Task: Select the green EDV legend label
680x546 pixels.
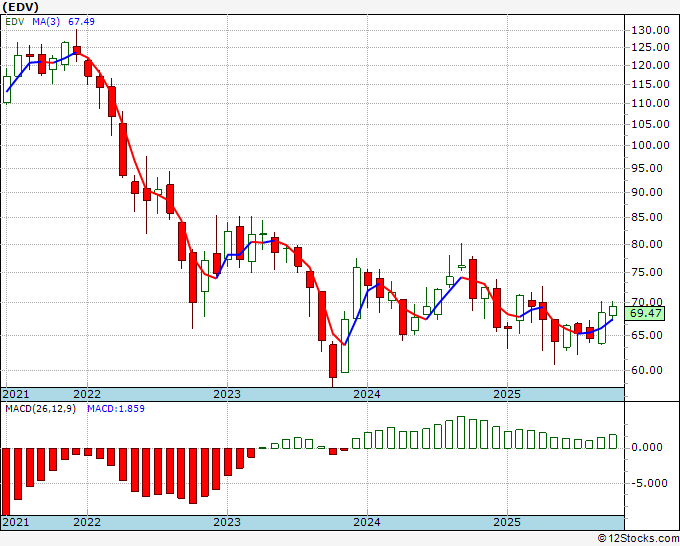Action: [x=15, y=22]
